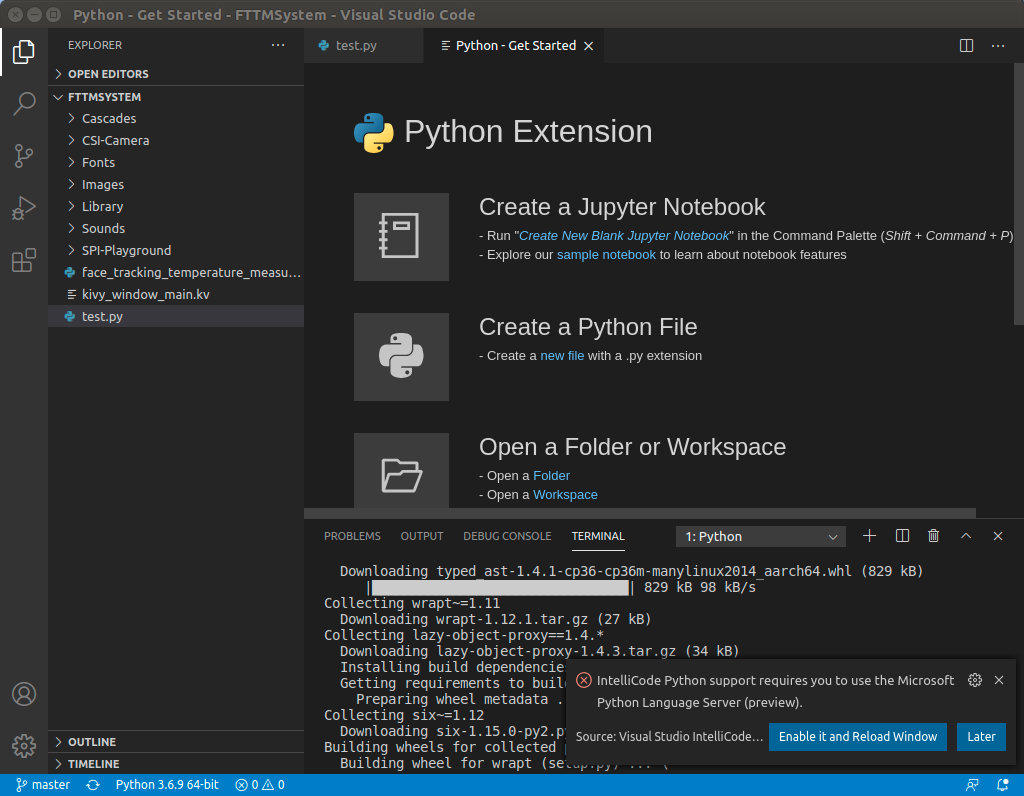The image size is (1024, 796).
Task: Select the Terminal panel tab
Action: [598, 536]
